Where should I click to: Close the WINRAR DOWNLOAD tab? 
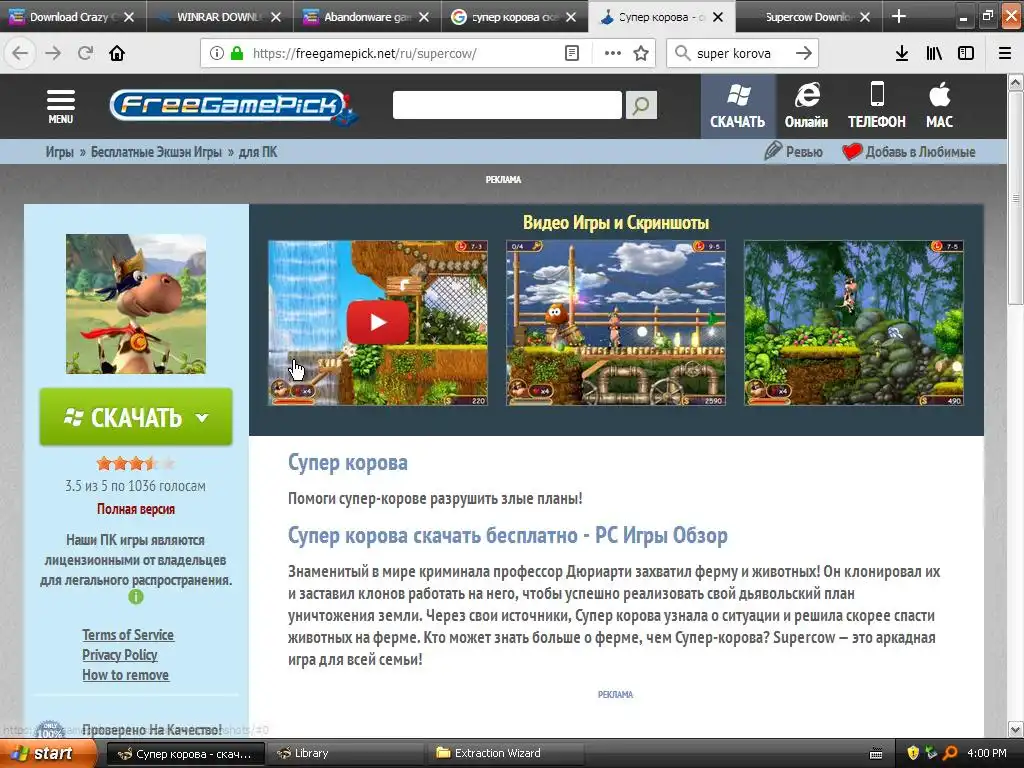(276, 17)
